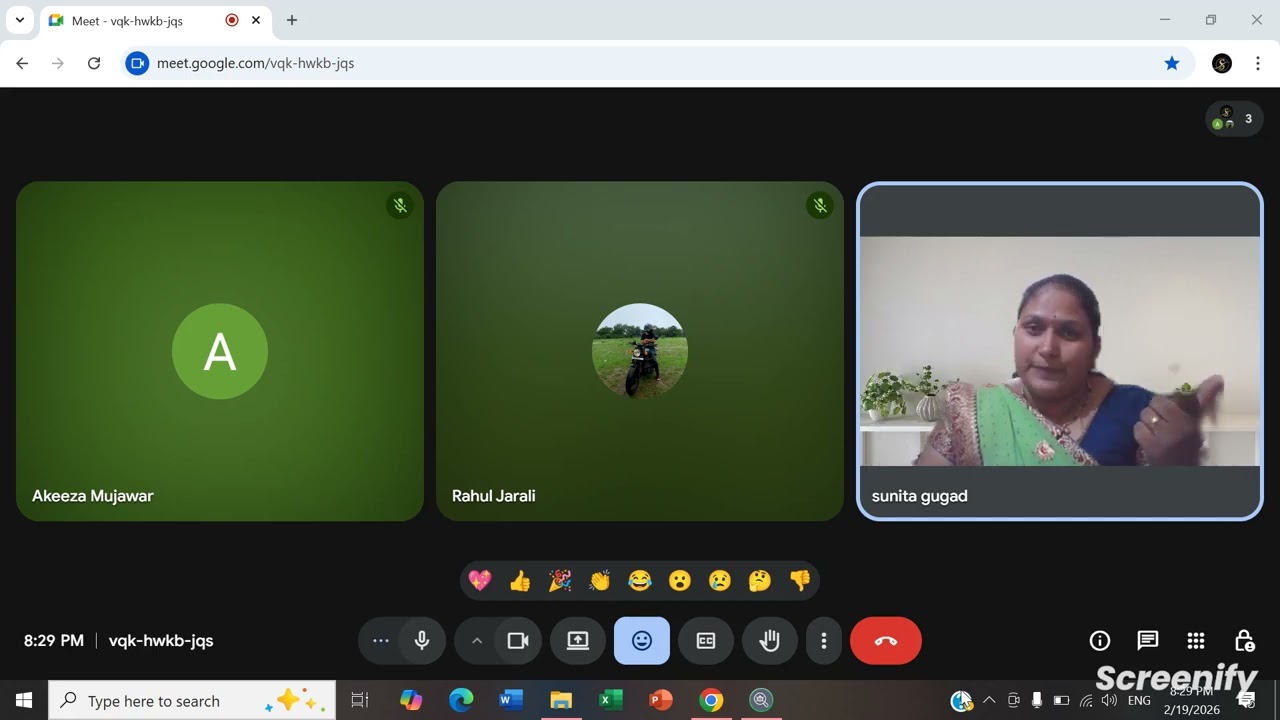1280x720 pixels.
Task: Open Microsoft Edge from the taskbar
Action: [x=461, y=700]
